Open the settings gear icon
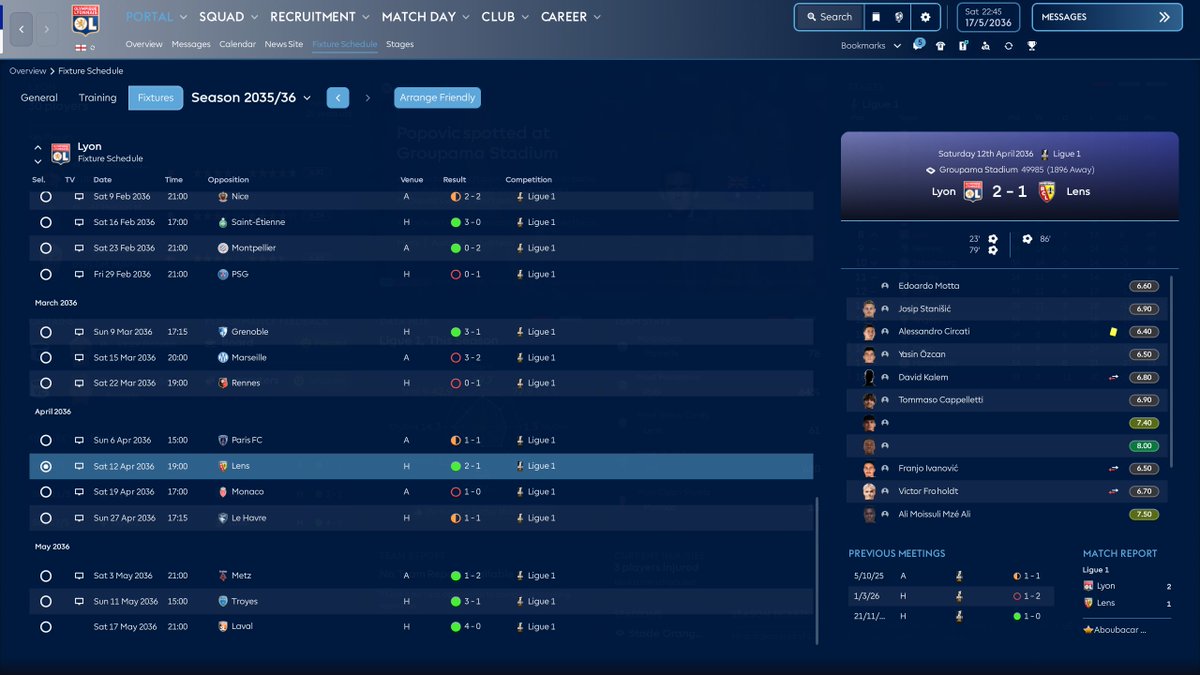This screenshot has width=1200, height=675. coord(925,17)
